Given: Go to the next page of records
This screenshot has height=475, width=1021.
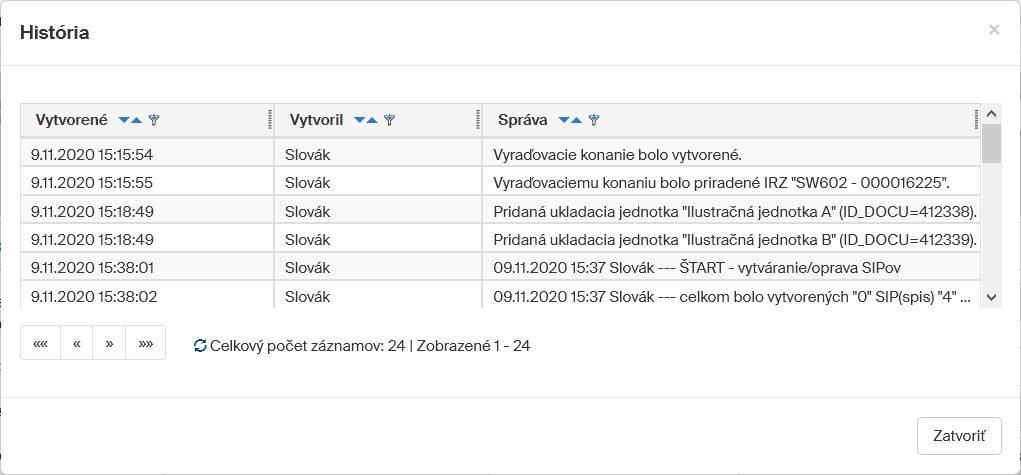Looking at the screenshot, I should coord(109,343).
